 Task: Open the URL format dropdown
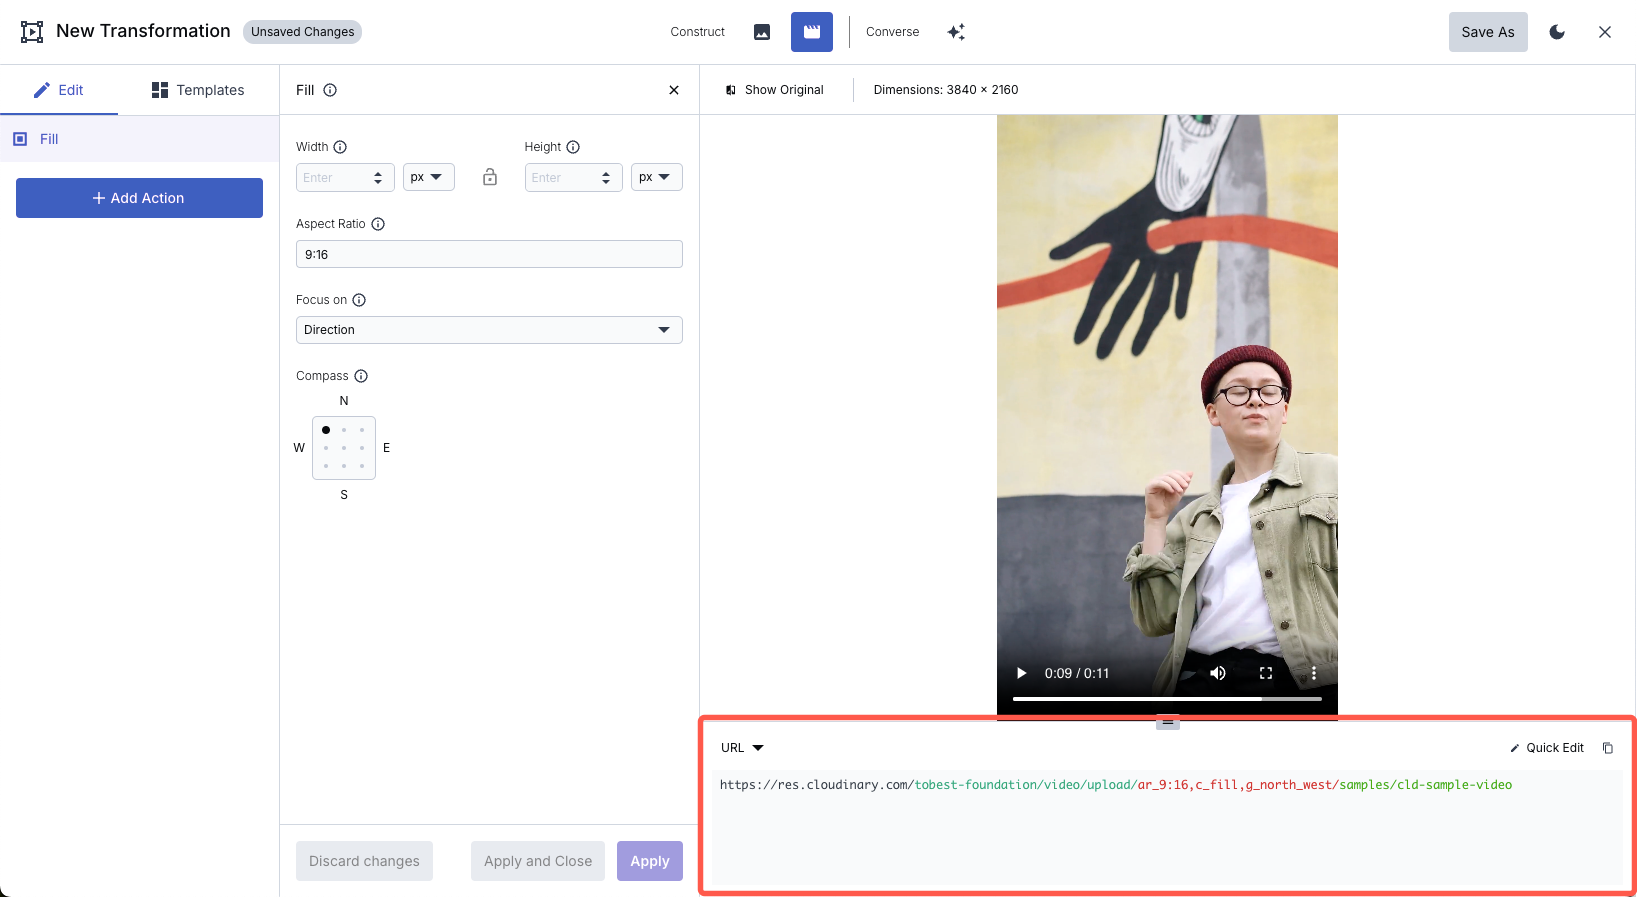[x=742, y=748]
